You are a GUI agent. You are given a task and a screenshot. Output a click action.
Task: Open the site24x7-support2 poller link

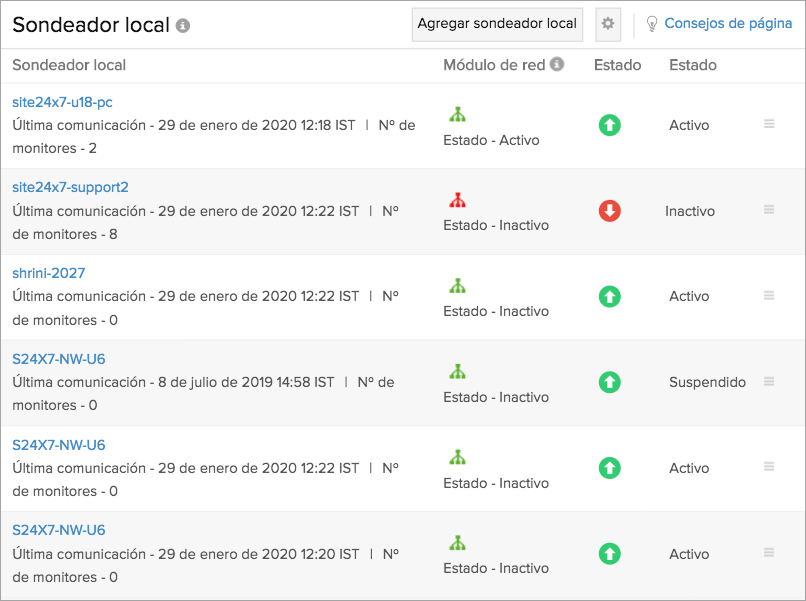click(70, 187)
